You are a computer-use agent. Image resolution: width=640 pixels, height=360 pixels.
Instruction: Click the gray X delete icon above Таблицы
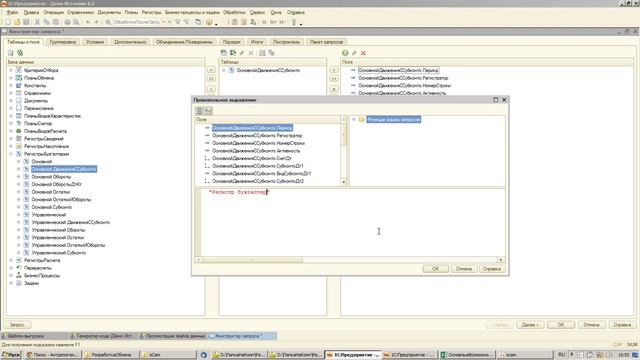pyautogui.click(x=251, y=53)
